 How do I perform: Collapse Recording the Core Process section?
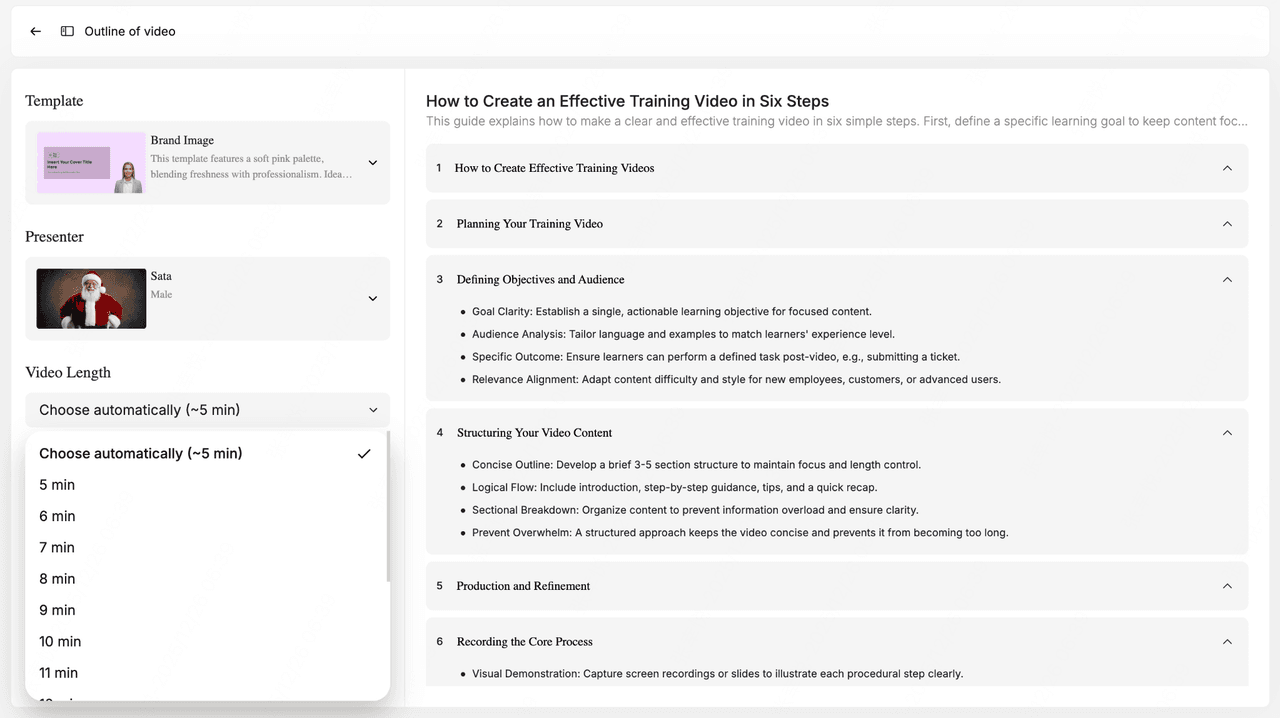pyautogui.click(x=1227, y=642)
